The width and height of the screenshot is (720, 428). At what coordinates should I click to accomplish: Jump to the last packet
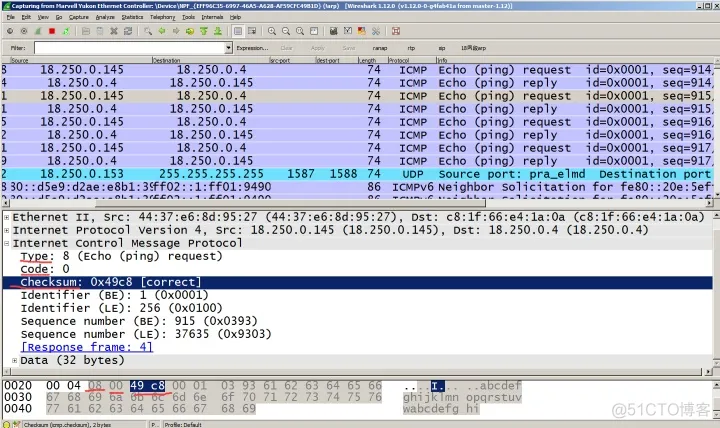pos(218,31)
